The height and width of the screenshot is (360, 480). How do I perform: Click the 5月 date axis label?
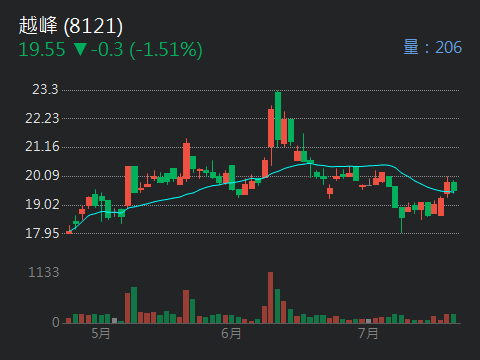point(101,333)
